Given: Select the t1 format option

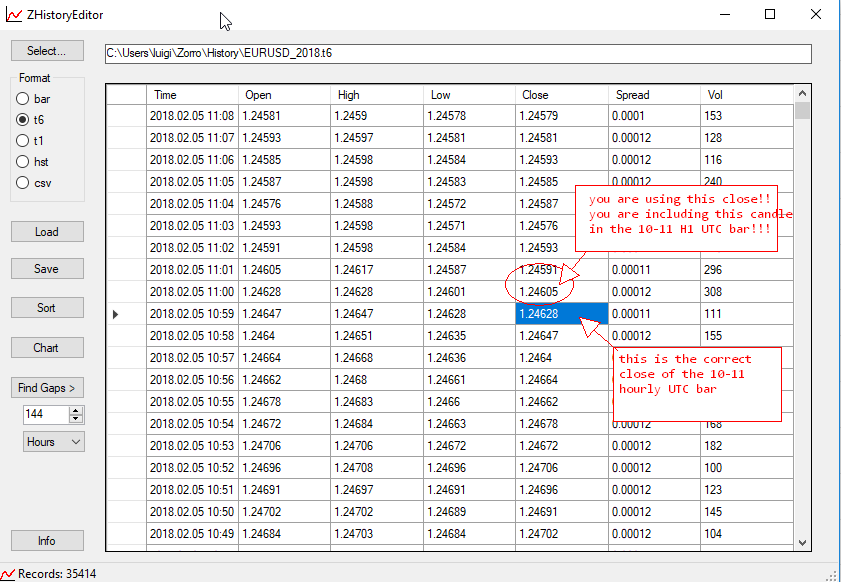Looking at the screenshot, I should [x=22, y=141].
